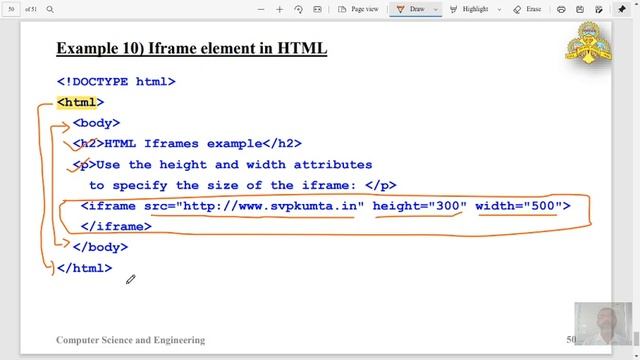640x360 pixels.
Task: Click the height="300" attribute
Action: [x=420, y=206]
